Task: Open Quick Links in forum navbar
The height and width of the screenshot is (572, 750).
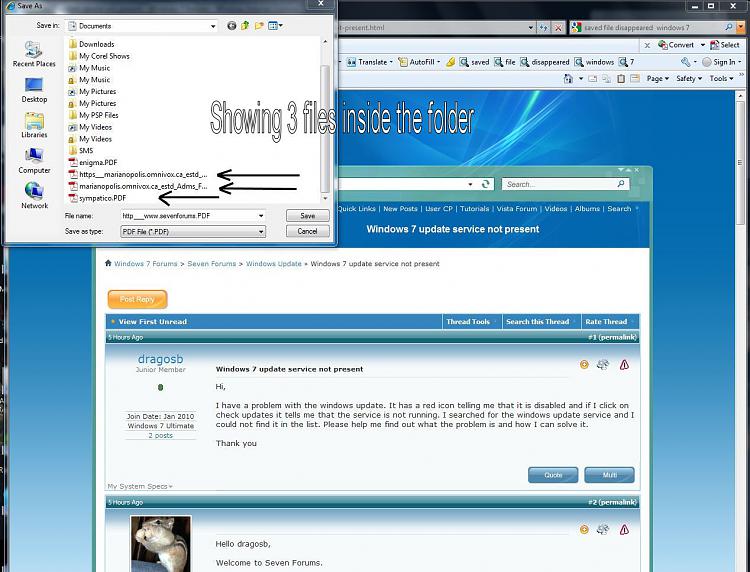Action: click(356, 209)
